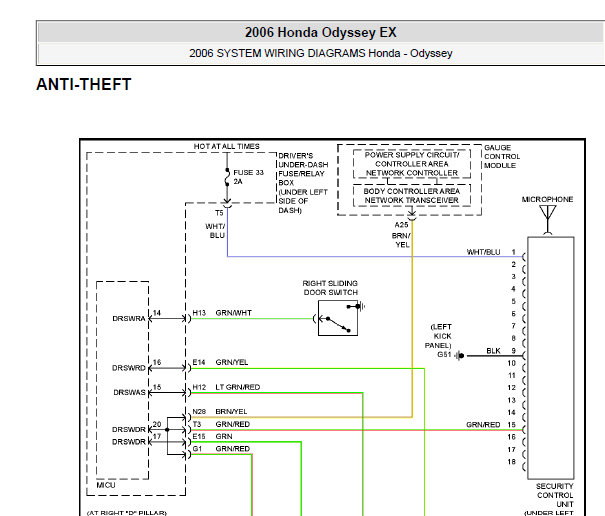Click the "GRN/WHT" wire label
The height and width of the screenshot is (516, 605).
point(233,313)
